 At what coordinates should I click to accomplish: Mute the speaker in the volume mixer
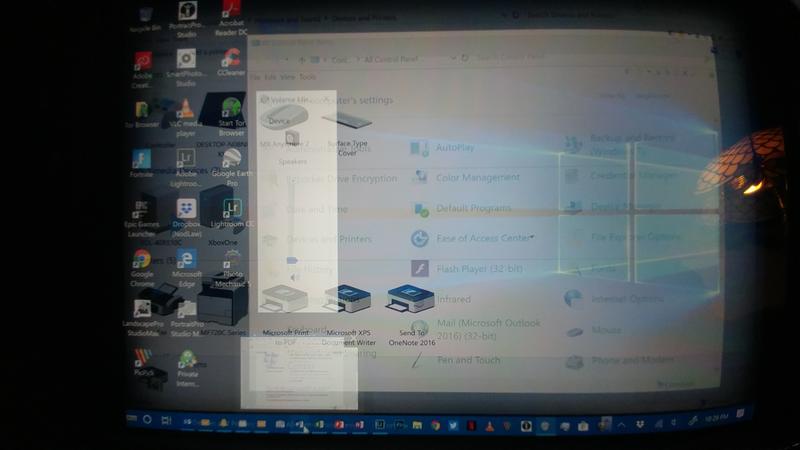click(294, 278)
